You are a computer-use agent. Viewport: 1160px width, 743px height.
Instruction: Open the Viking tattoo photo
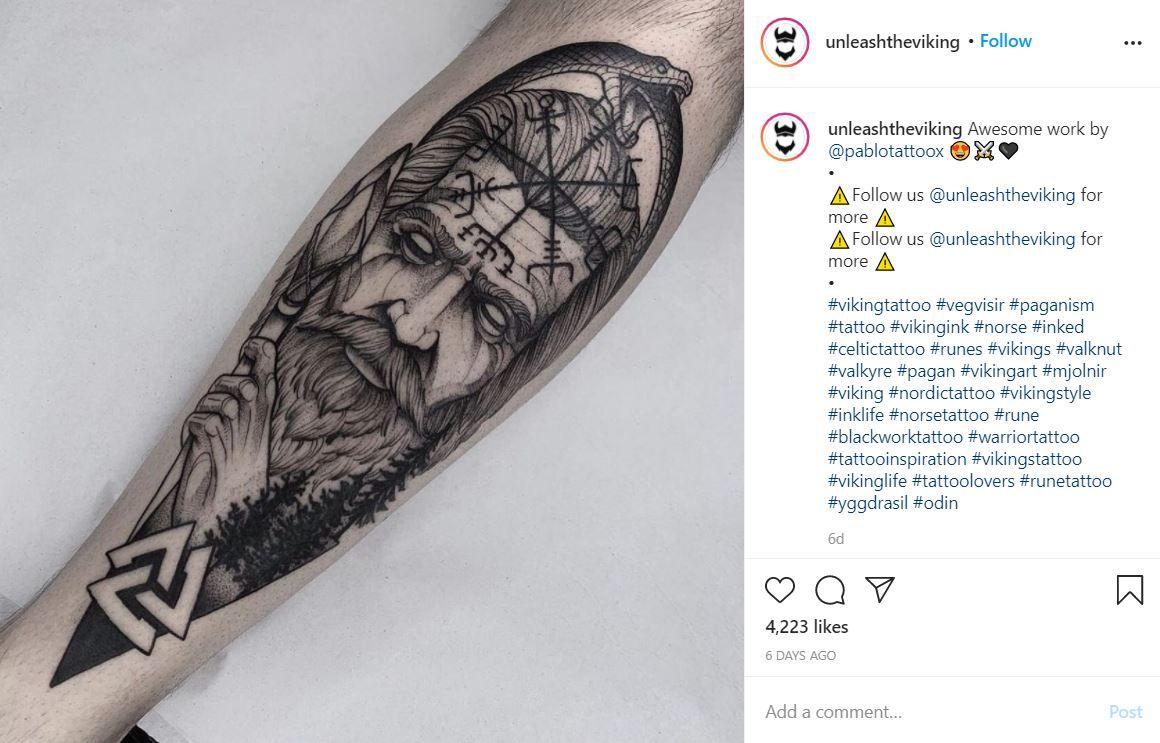tap(371, 372)
